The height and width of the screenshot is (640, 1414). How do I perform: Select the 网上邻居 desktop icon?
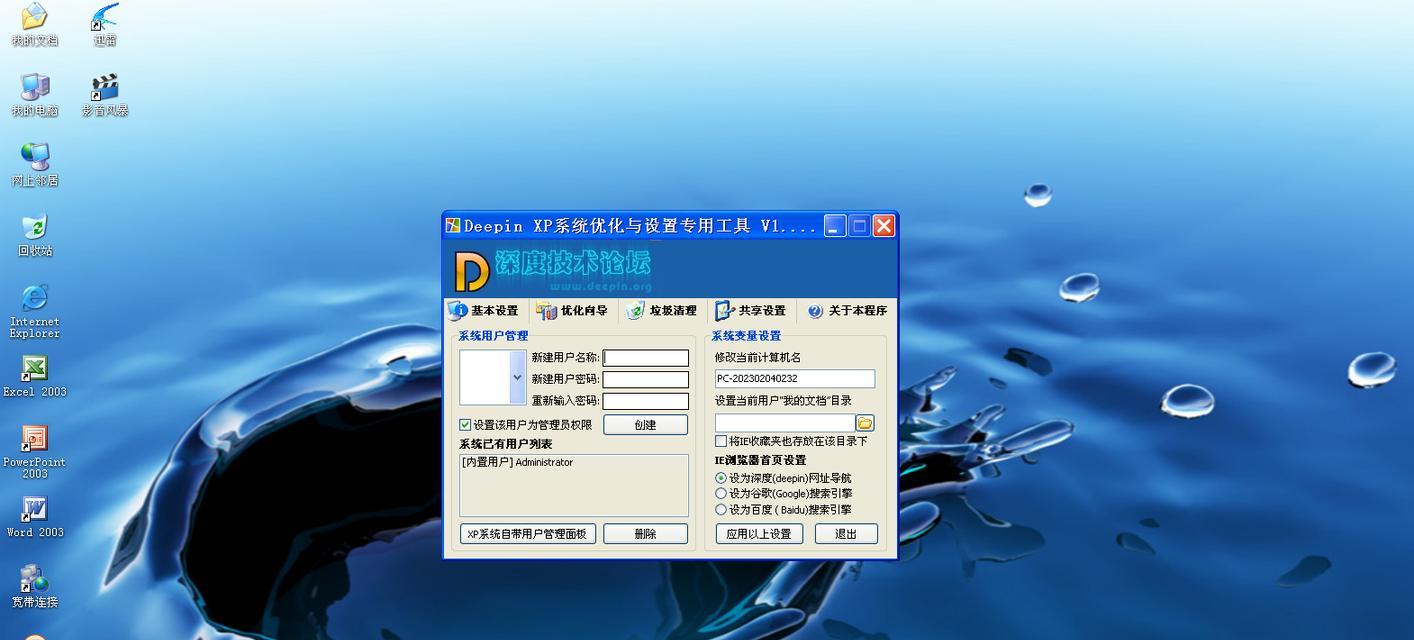tap(35, 165)
